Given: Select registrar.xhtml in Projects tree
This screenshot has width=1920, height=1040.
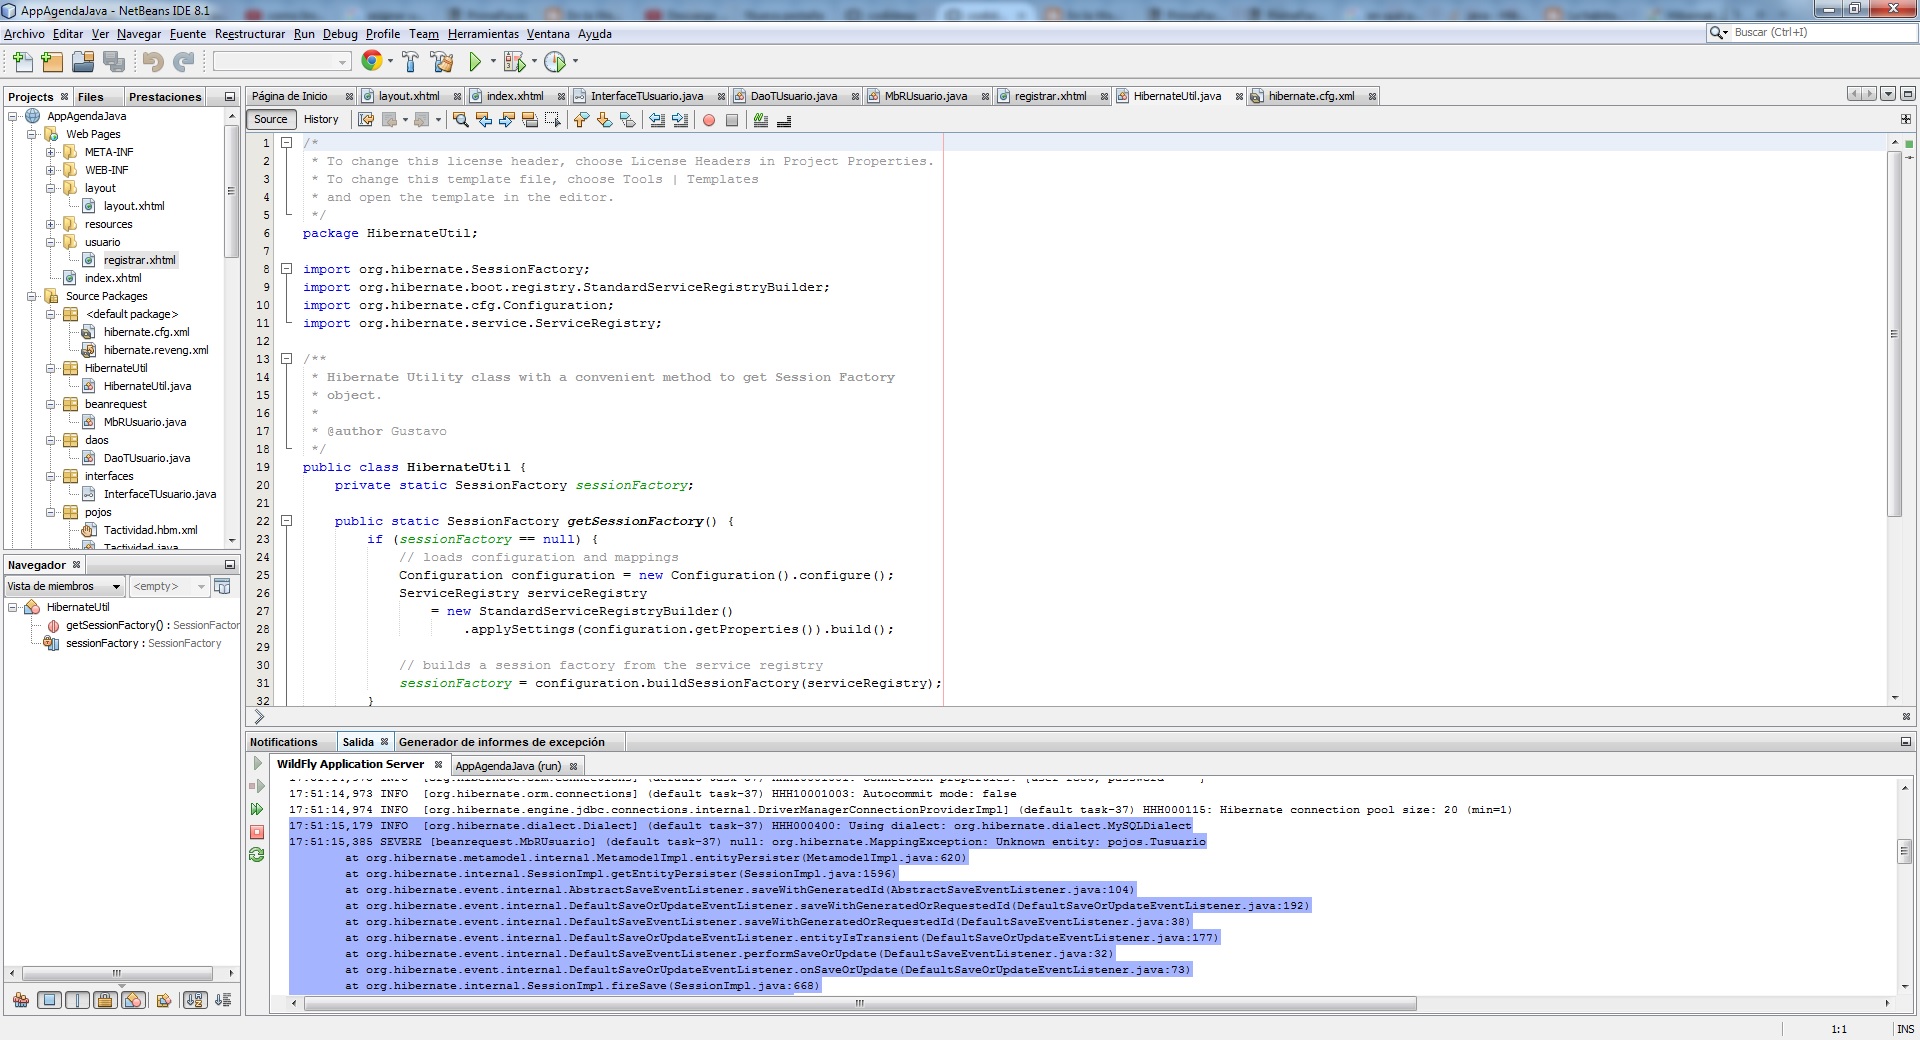Looking at the screenshot, I should (x=139, y=260).
